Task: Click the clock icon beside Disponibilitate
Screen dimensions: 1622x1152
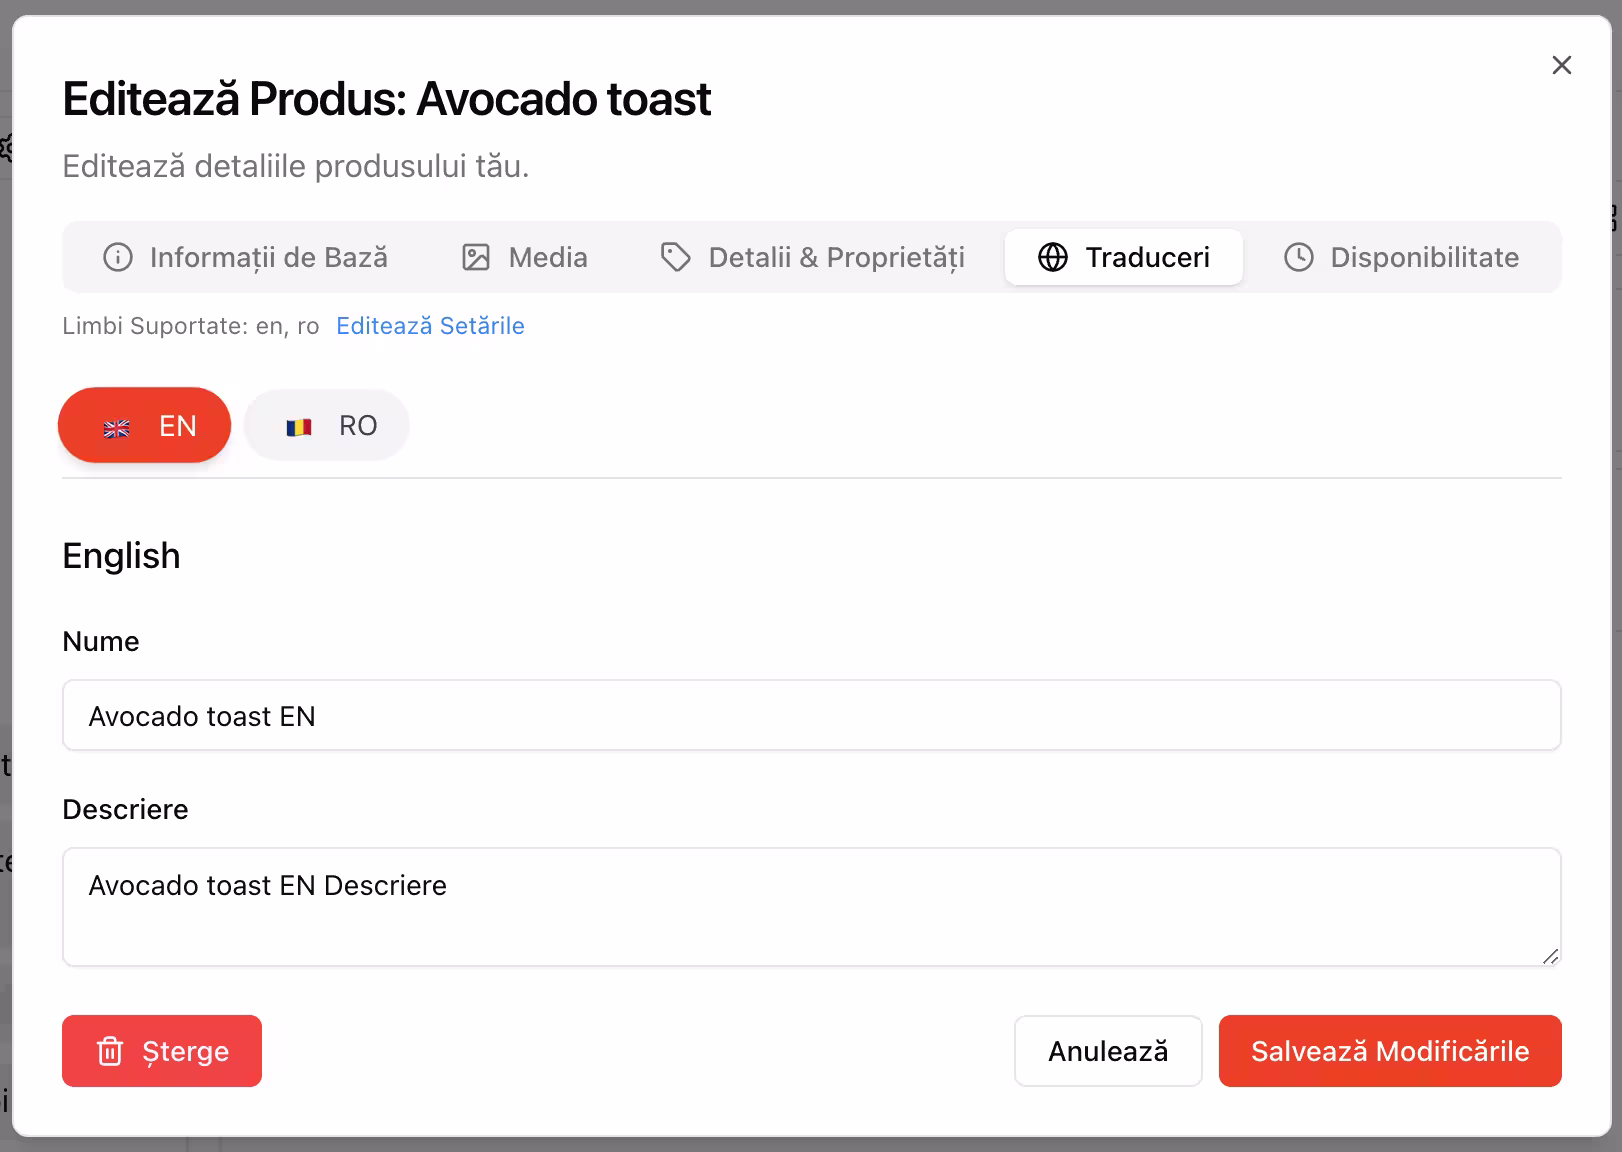Action: click(x=1298, y=257)
